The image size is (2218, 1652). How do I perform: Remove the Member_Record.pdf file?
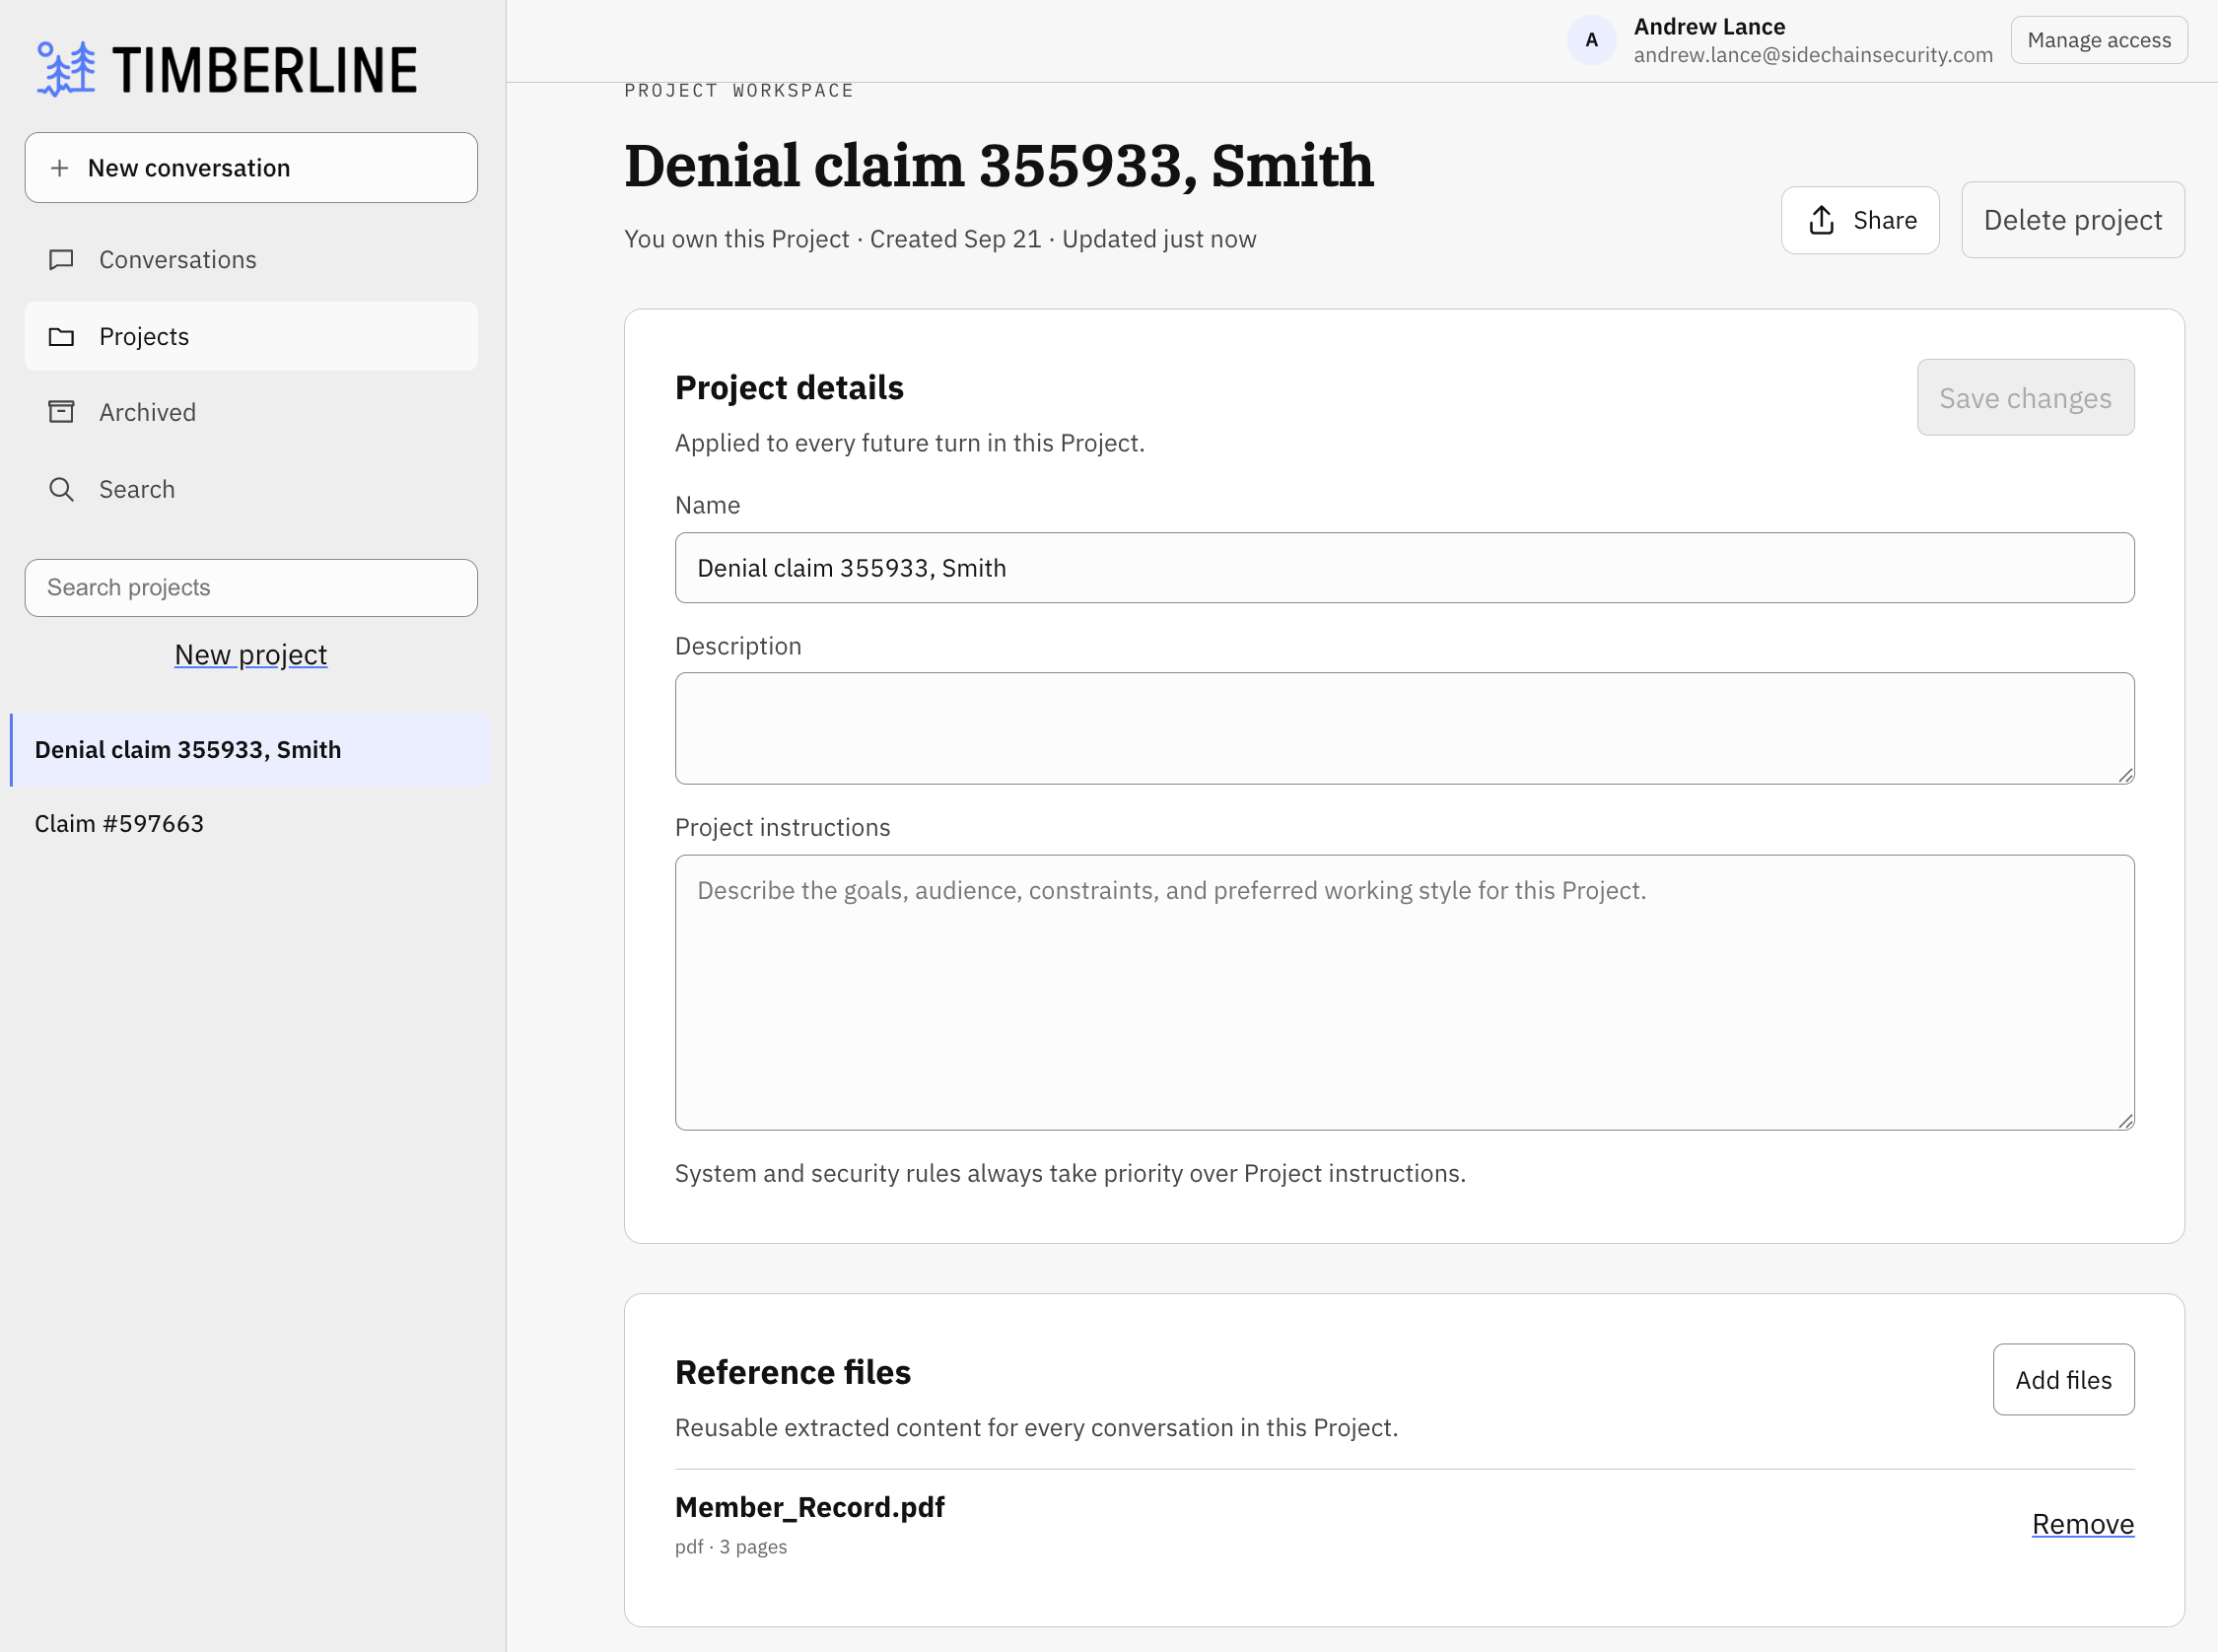[x=2083, y=1524]
